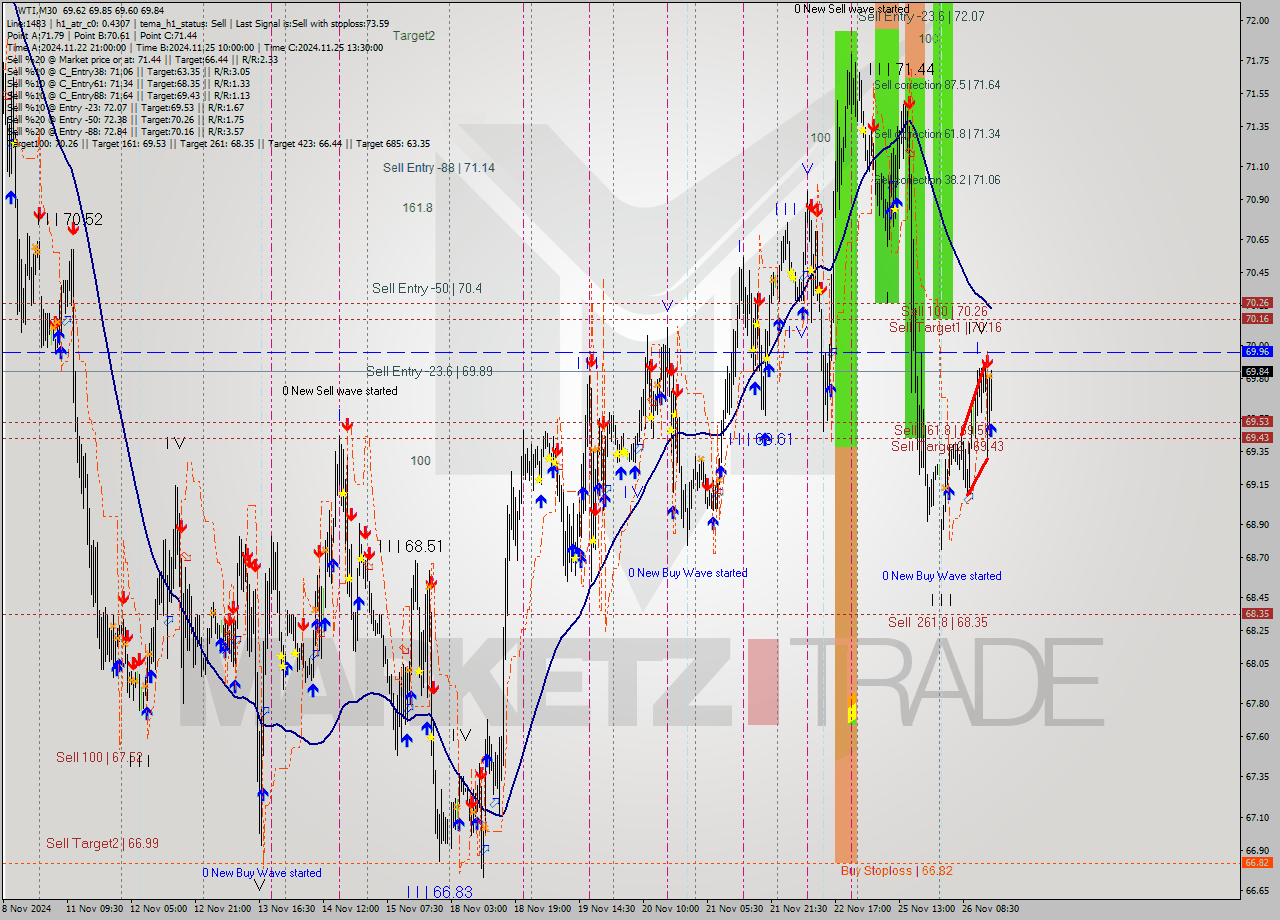
Task: Click the '25 Nov 13:00' time axis label
Action: tap(925, 910)
